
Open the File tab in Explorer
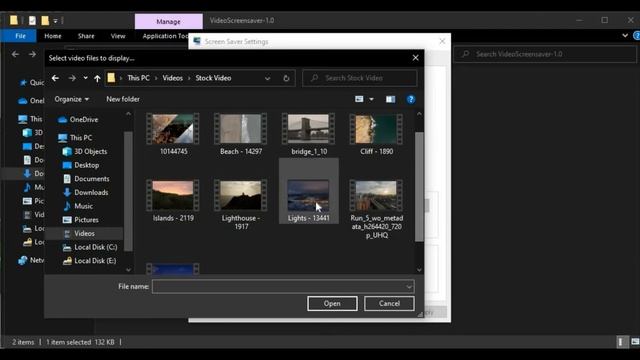20,36
